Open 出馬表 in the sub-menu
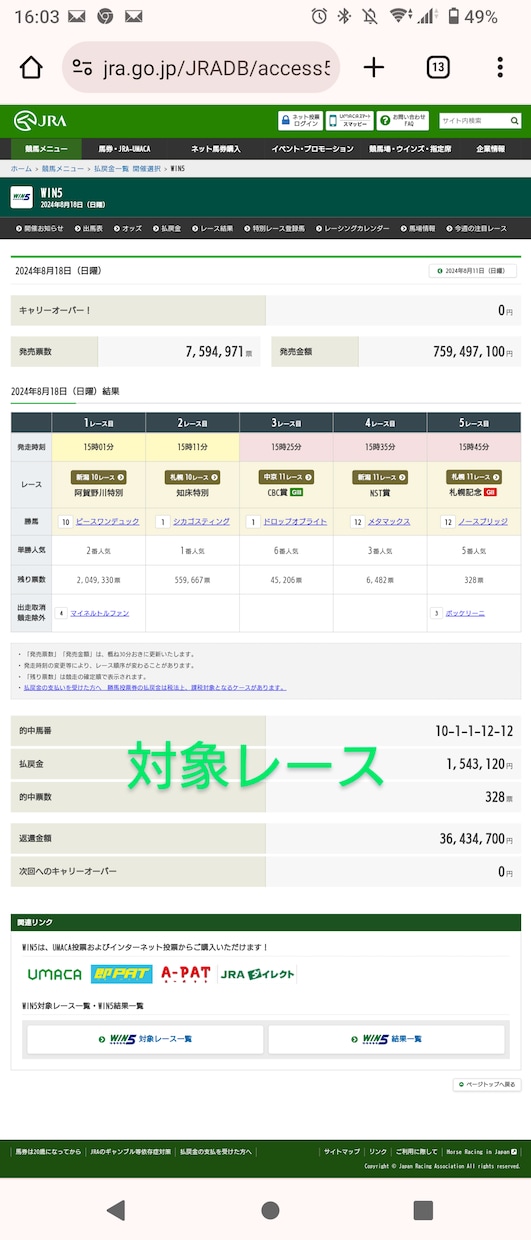 [x=89, y=228]
